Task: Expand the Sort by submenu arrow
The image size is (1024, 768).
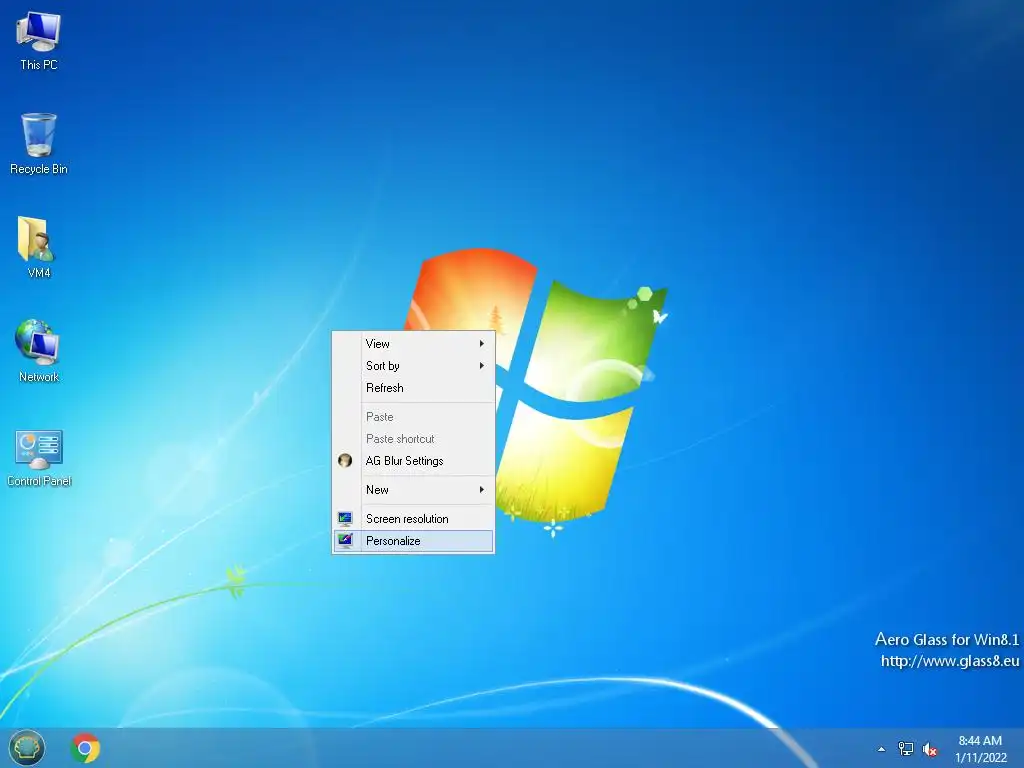Action: click(x=482, y=366)
